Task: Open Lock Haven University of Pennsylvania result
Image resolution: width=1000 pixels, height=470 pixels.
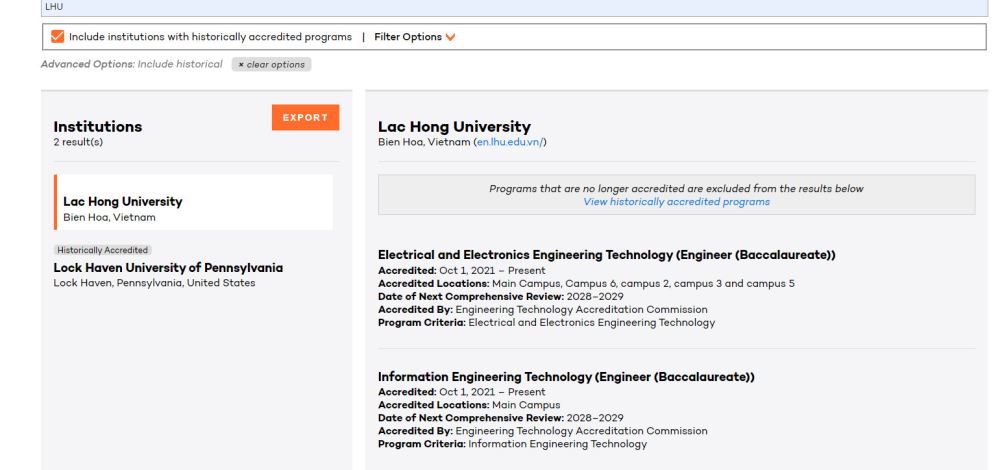Action: [168, 267]
